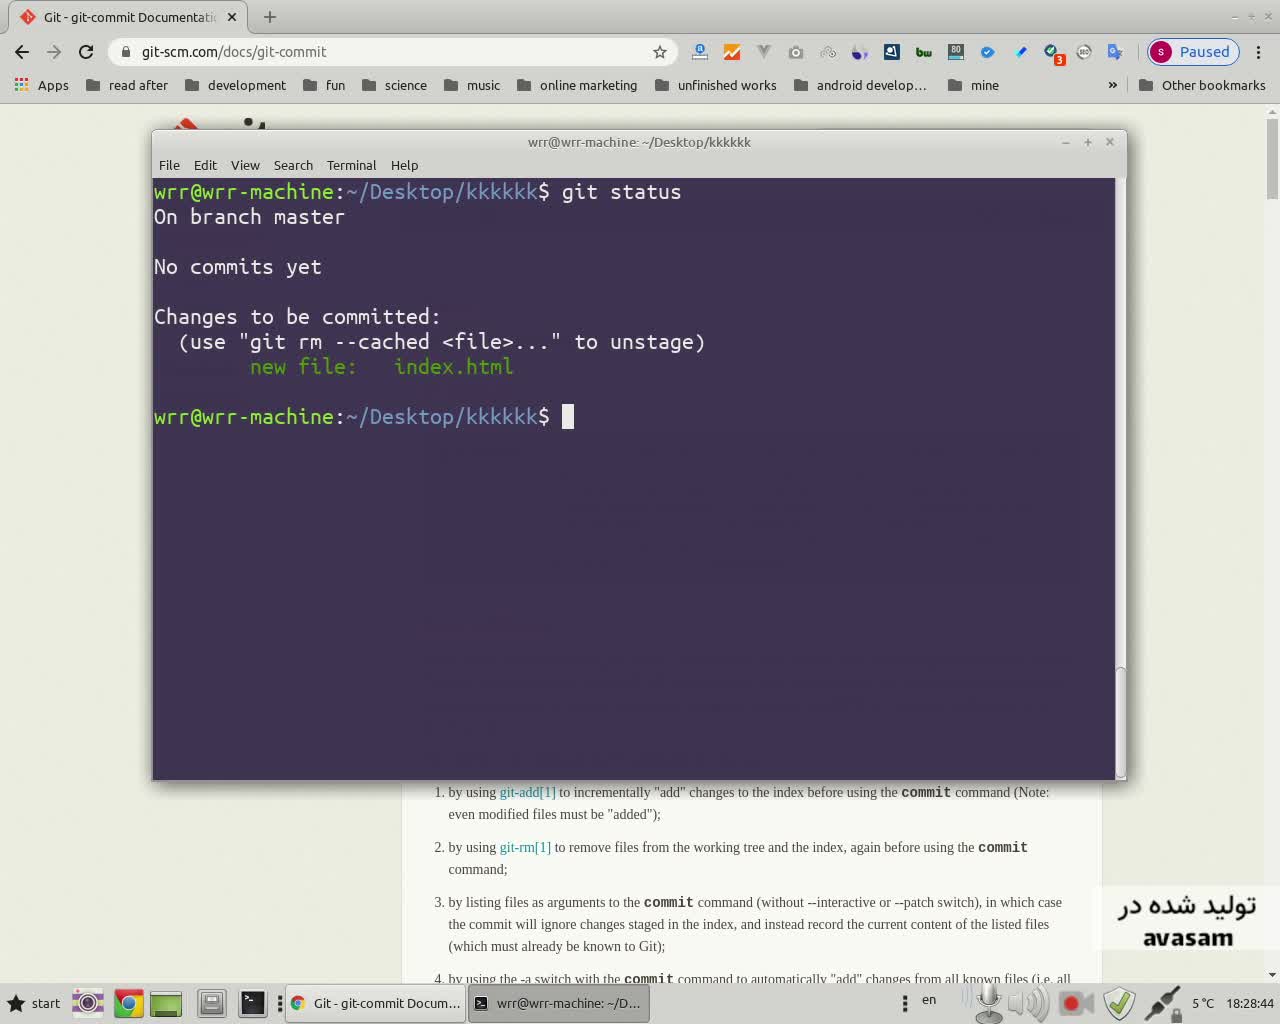
Task: Click the git-scm.com address bar
Action: tap(390, 52)
